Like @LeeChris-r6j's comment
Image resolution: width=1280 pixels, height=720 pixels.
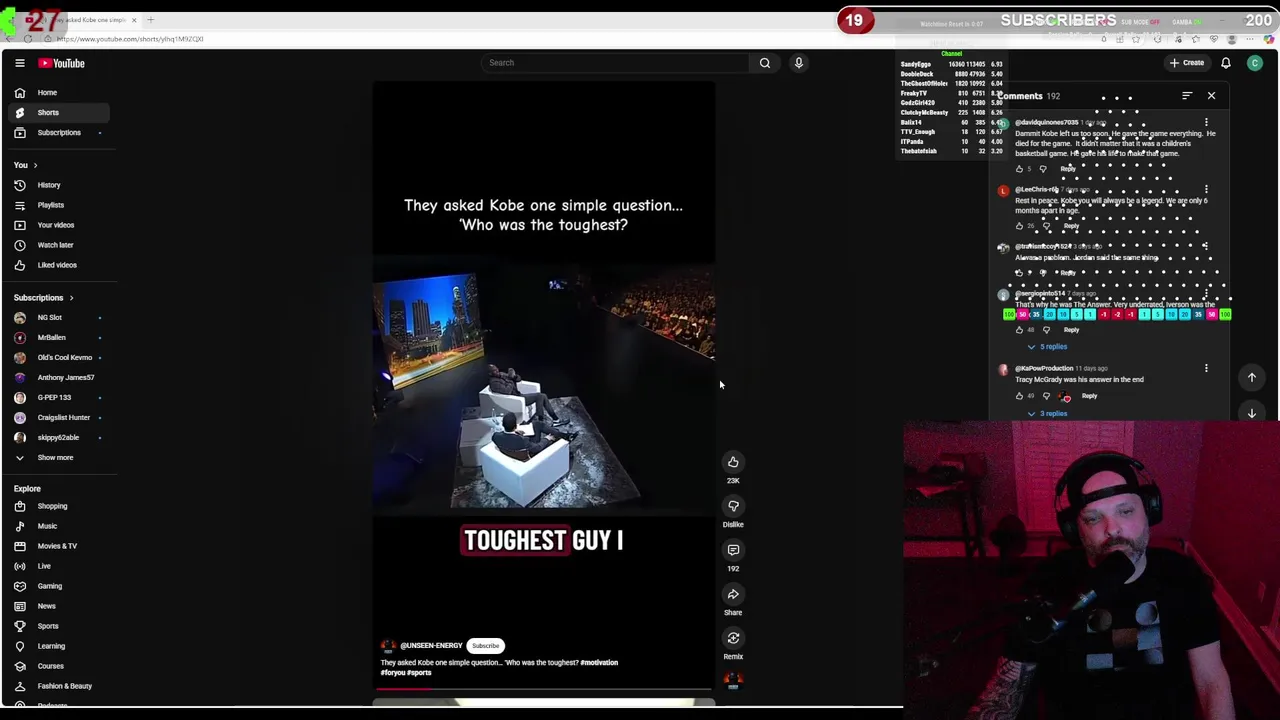[x=1019, y=226]
